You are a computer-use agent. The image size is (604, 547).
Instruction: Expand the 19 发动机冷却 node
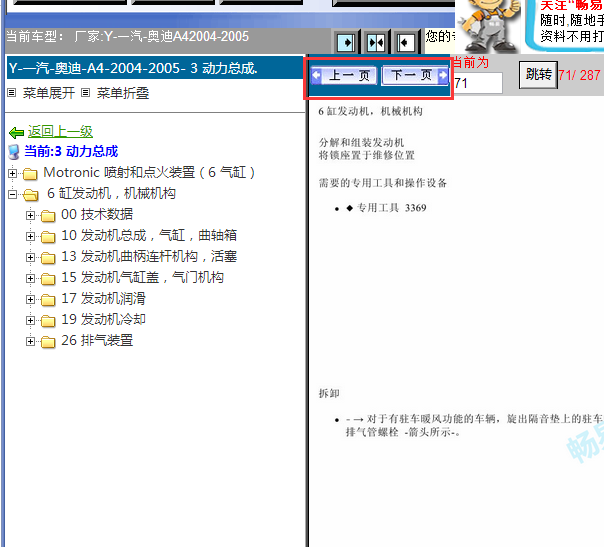(30, 320)
